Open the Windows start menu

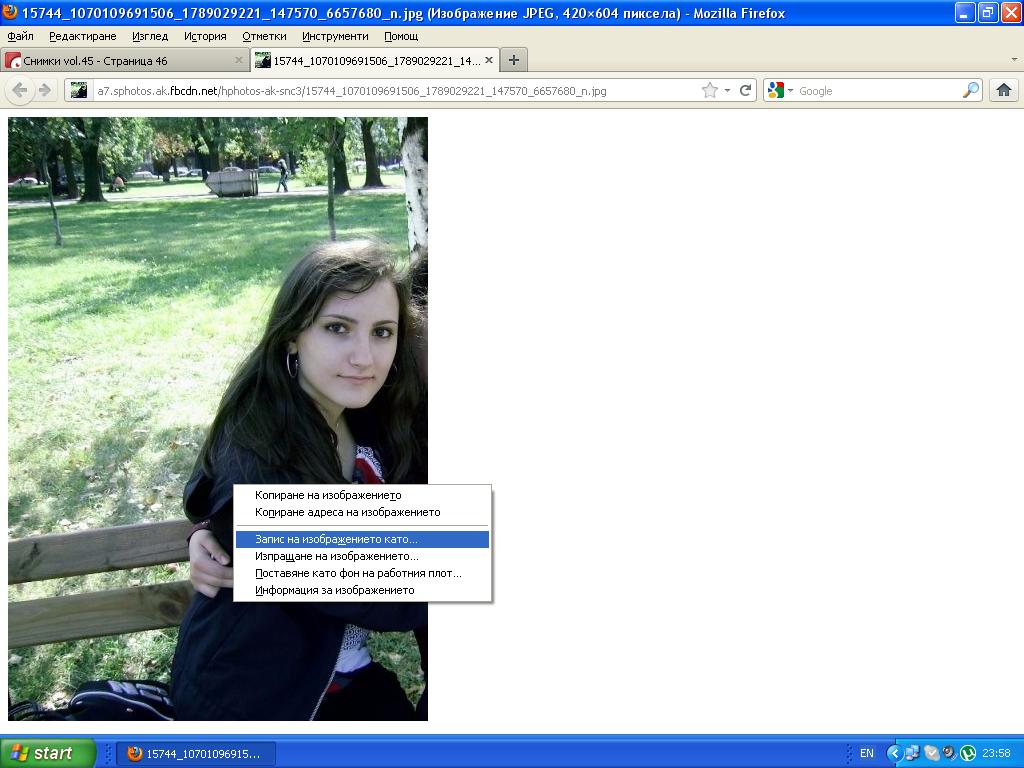pyautogui.click(x=48, y=753)
